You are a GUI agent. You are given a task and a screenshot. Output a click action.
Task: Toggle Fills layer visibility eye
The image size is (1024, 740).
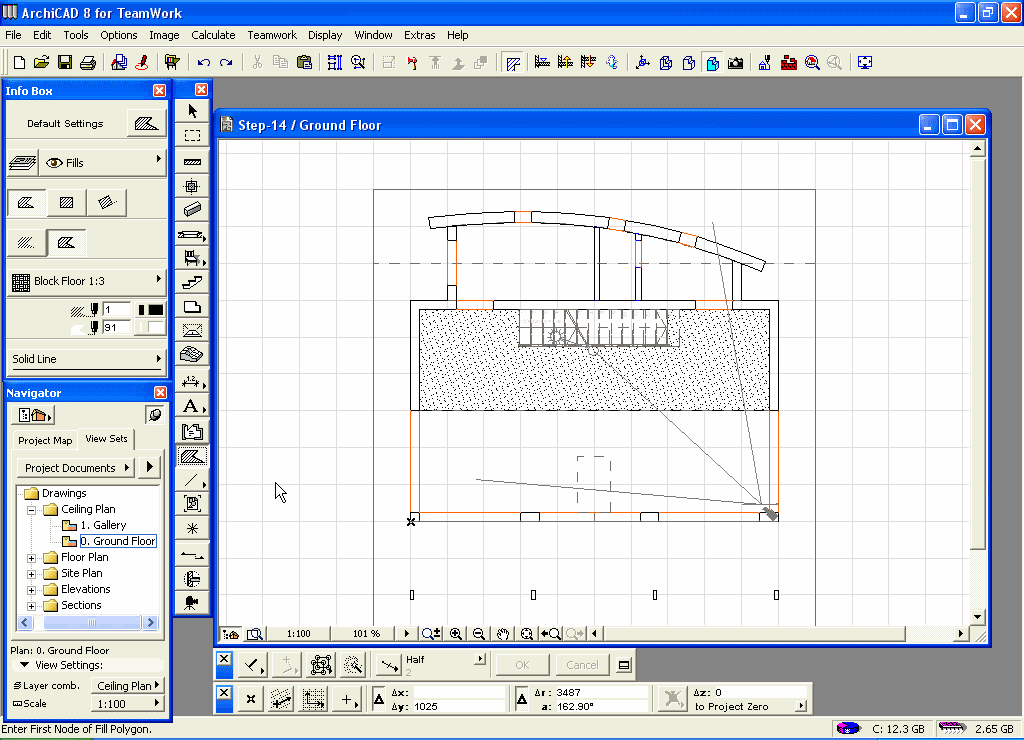(54, 163)
